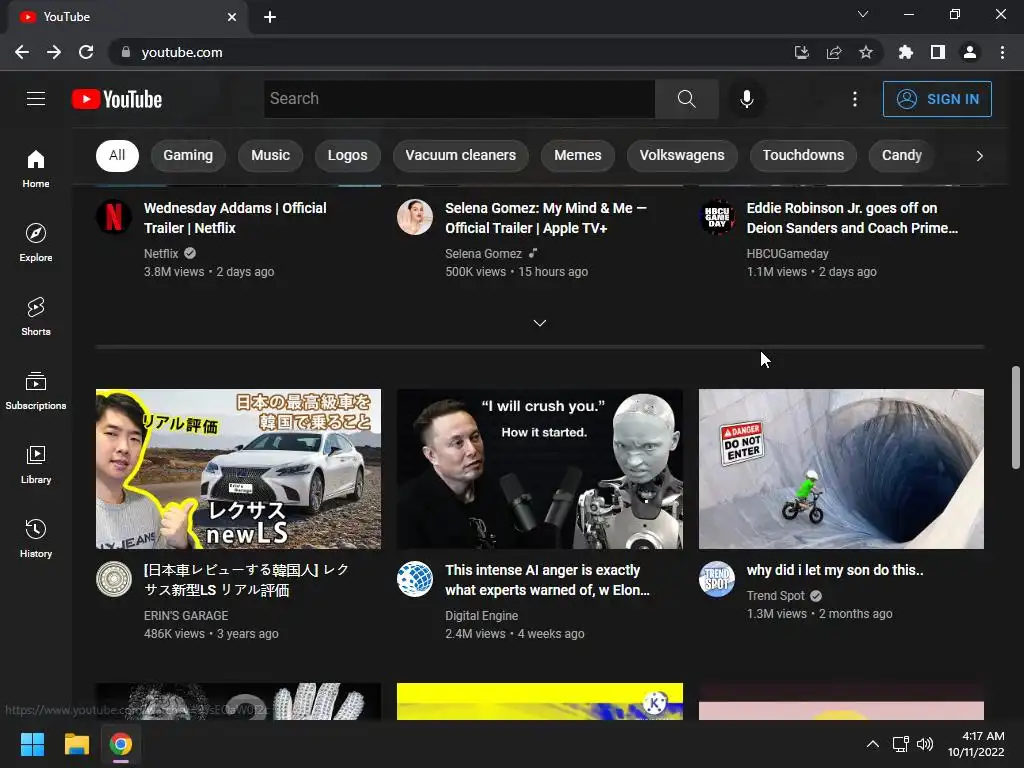Open History in the sidebar
The width and height of the screenshot is (1024, 768).
click(36, 538)
